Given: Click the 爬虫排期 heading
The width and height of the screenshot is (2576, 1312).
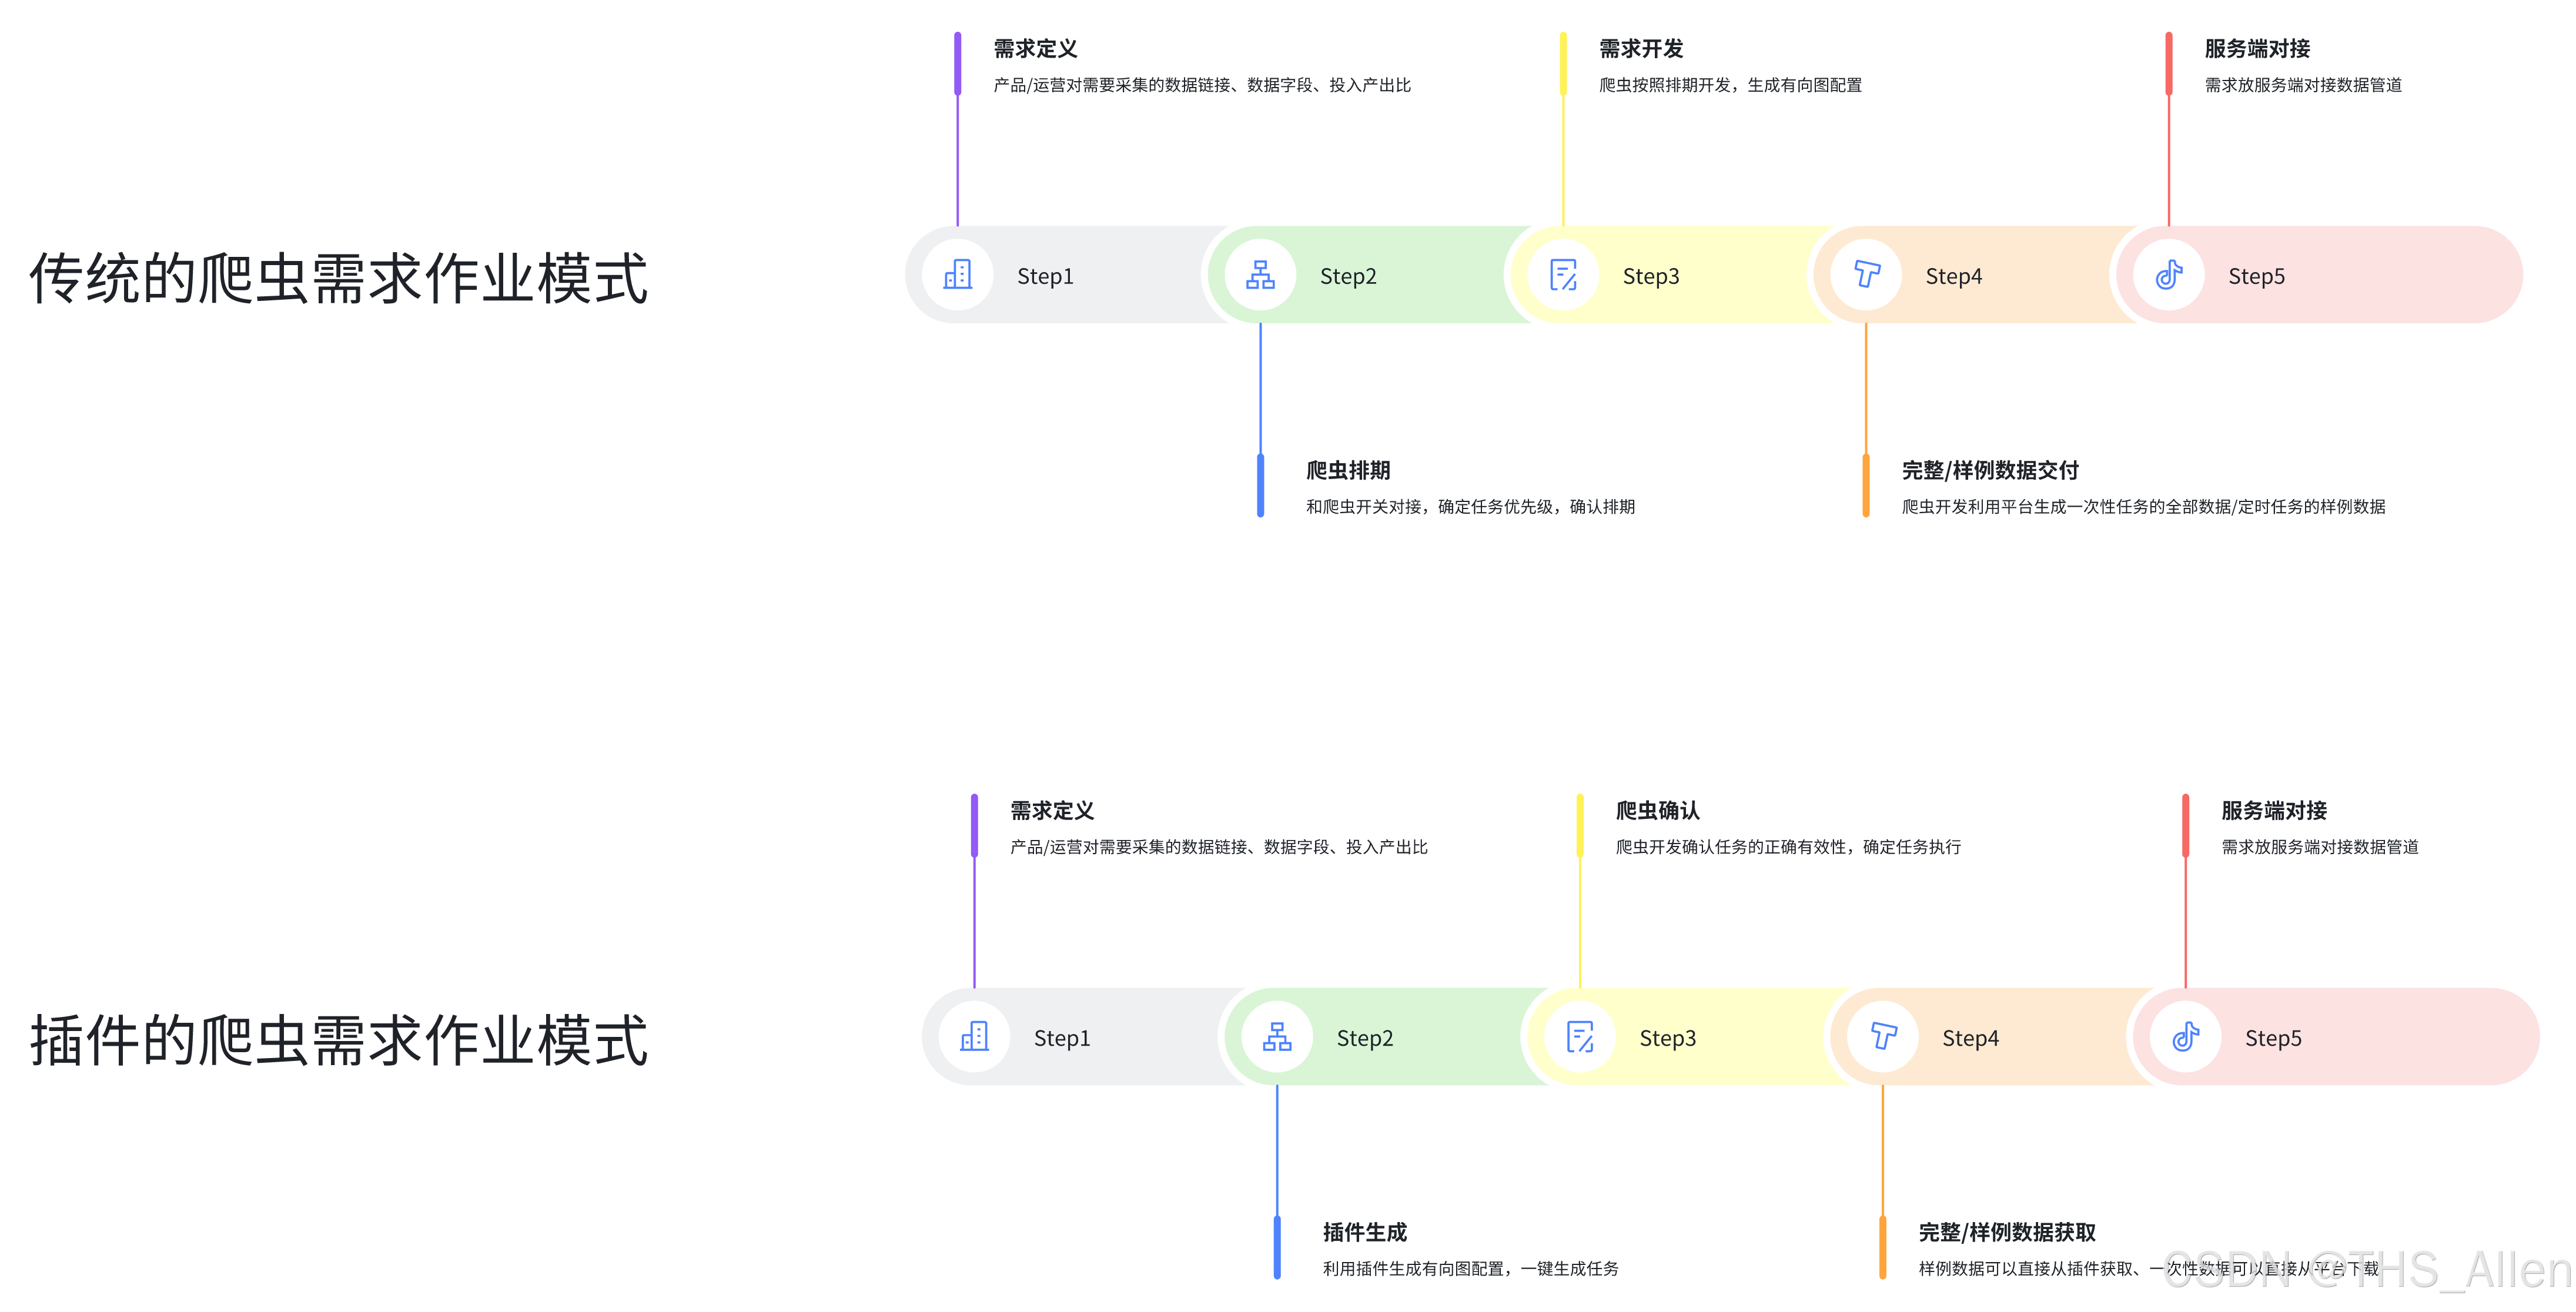Looking at the screenshot, I should point(1348,470).
